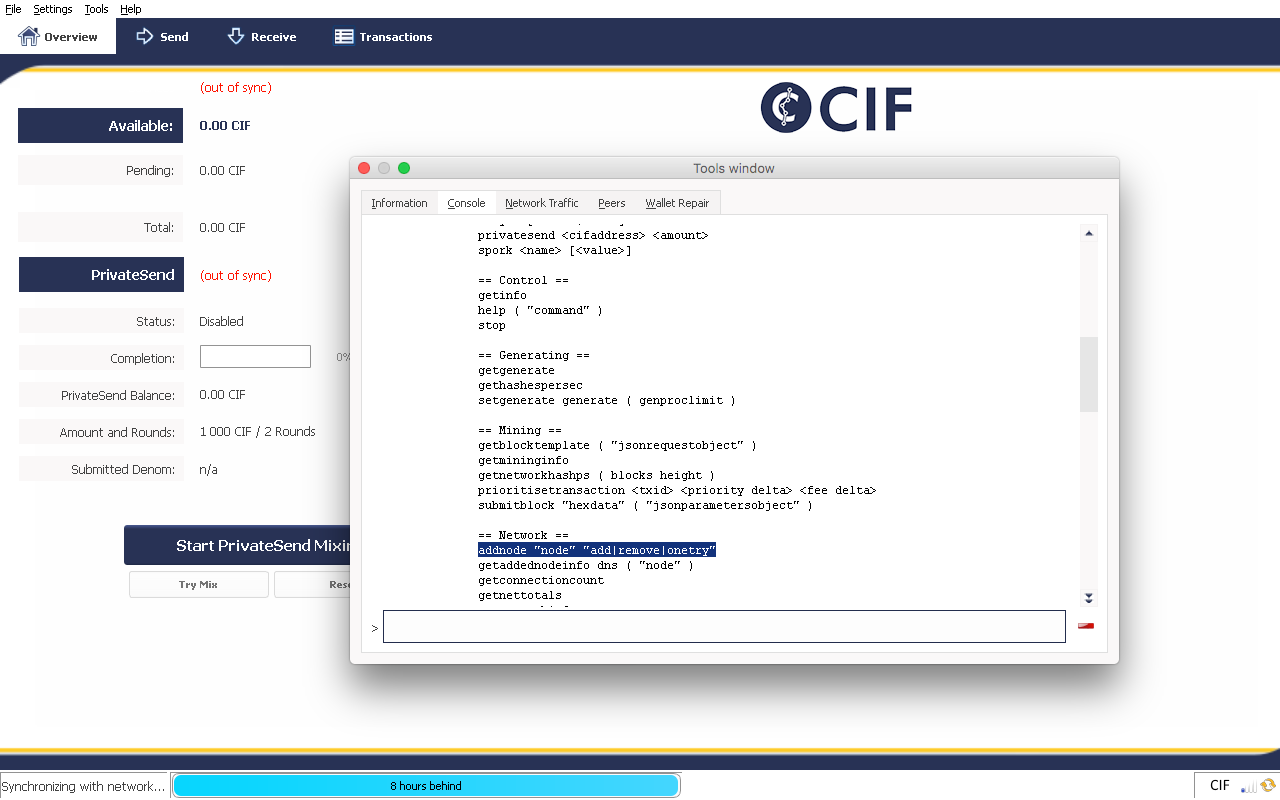
Task: Click the getgenerate command text
Action: point(516,370)
